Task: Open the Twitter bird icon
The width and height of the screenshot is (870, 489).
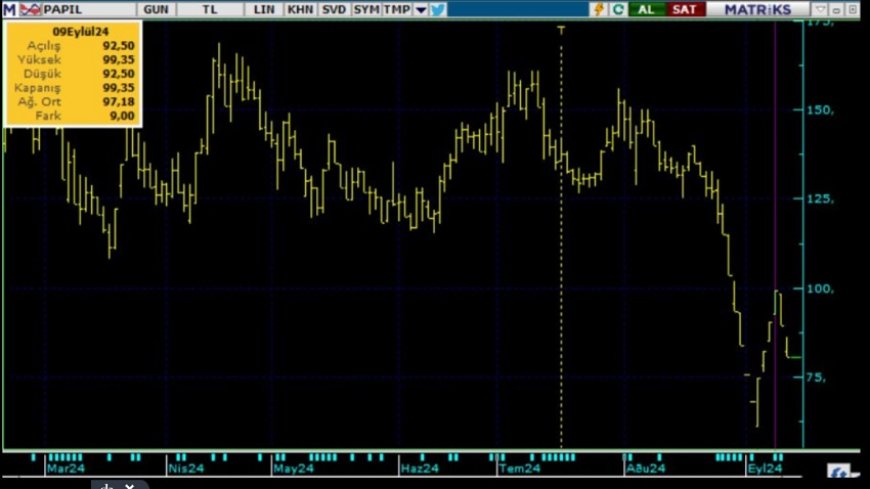Action: tap(438, 9)
